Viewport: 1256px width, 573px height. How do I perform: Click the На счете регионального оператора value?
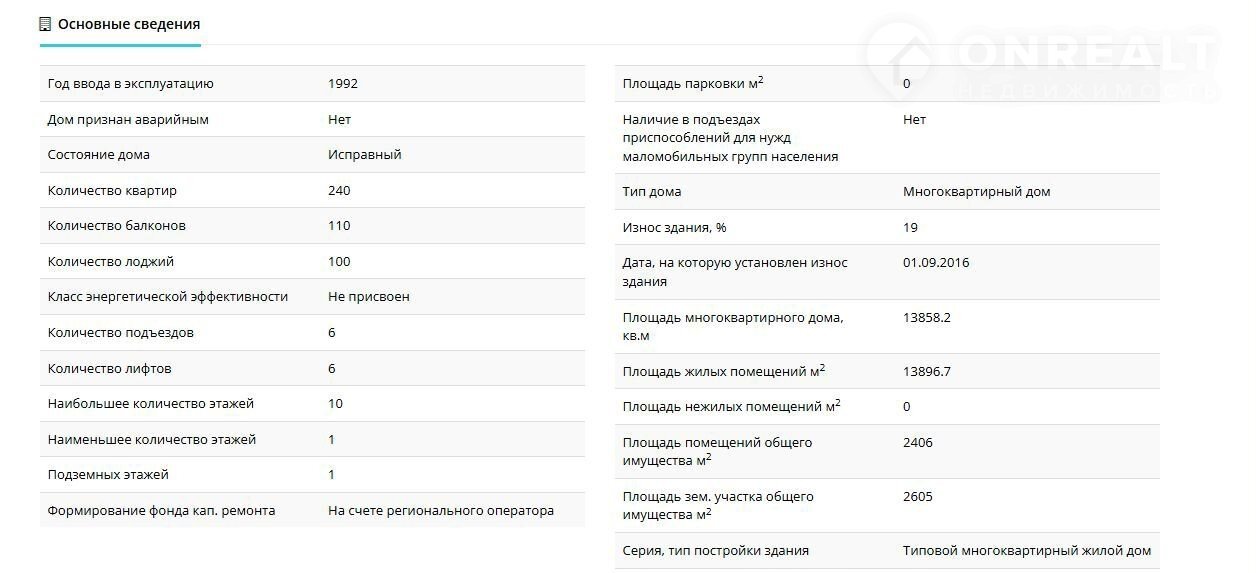(x=440, y=511)
